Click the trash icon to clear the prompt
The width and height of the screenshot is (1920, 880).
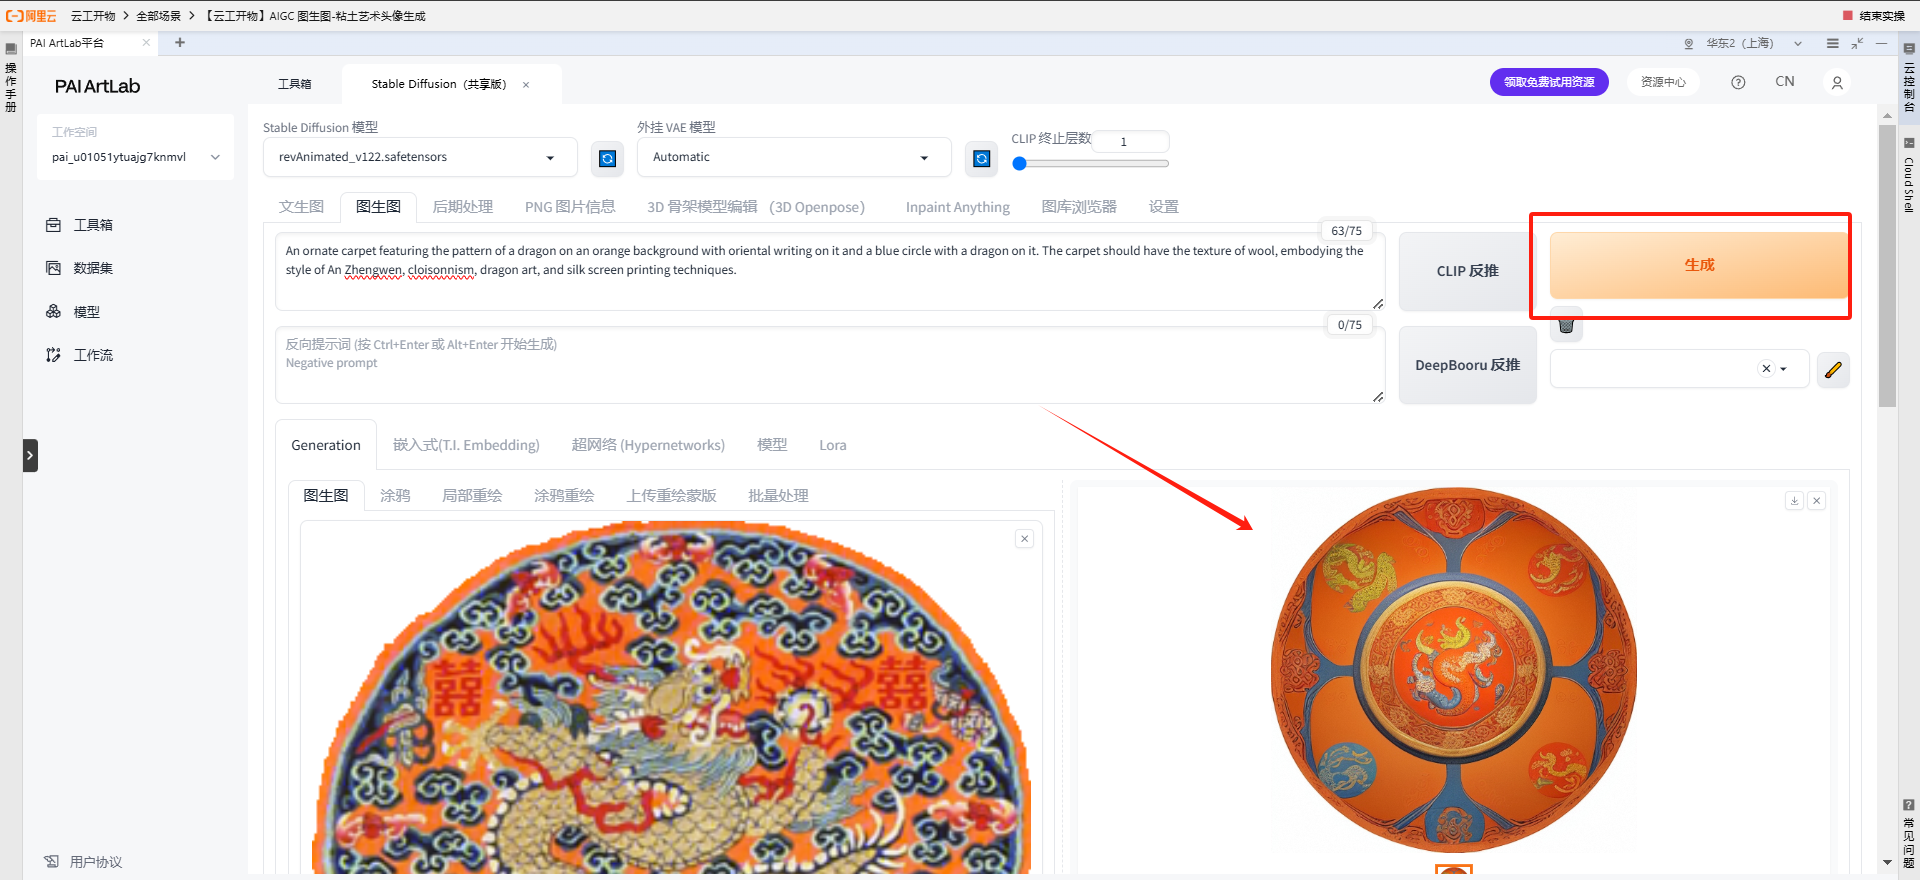(x=1566, y=325)
